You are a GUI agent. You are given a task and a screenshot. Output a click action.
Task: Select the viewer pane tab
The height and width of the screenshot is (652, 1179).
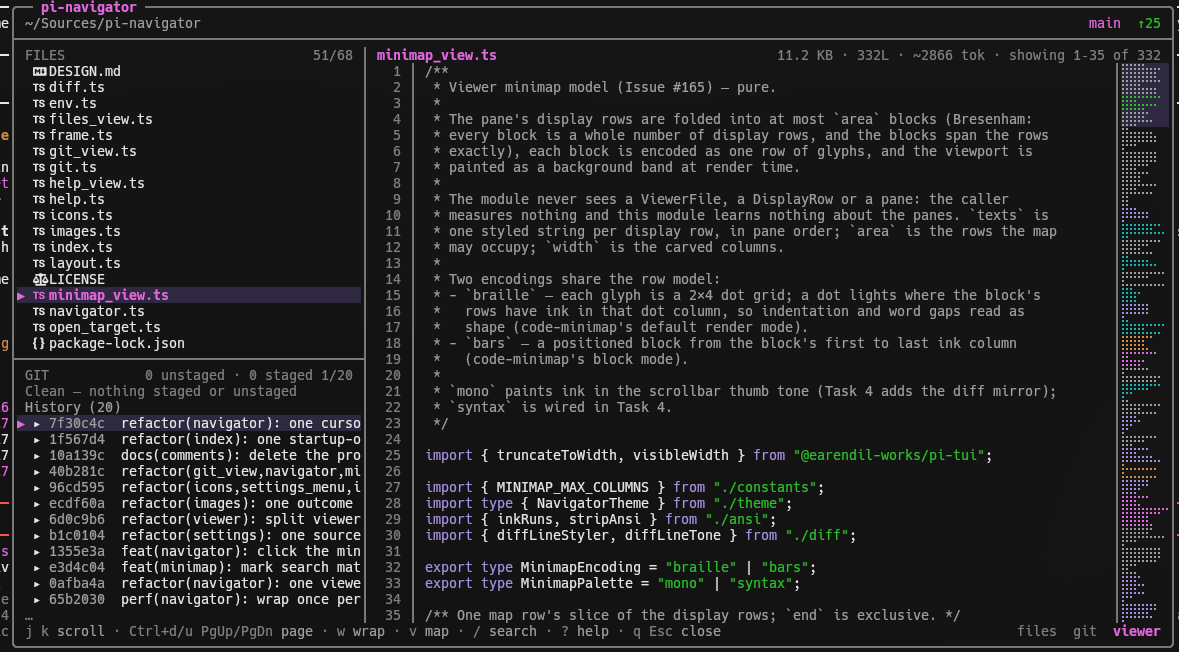1137,632
